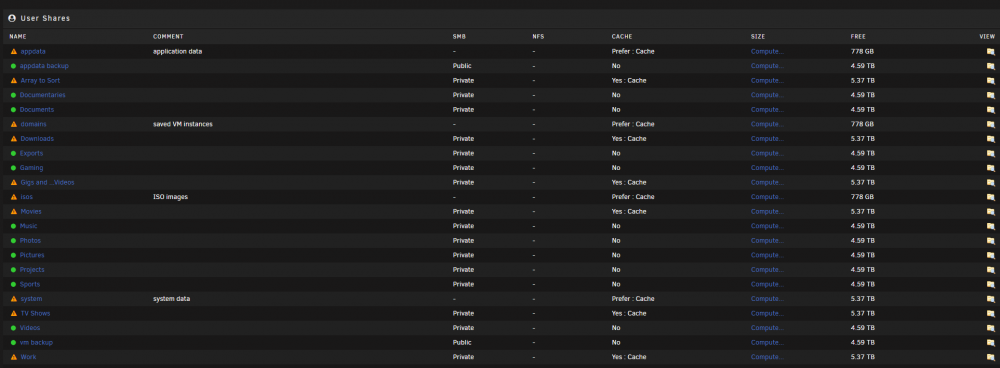Open the view folder icon for Gaming
This screenshot has height=368, width=1000.
pyautogui.click(x=990, y=168)
